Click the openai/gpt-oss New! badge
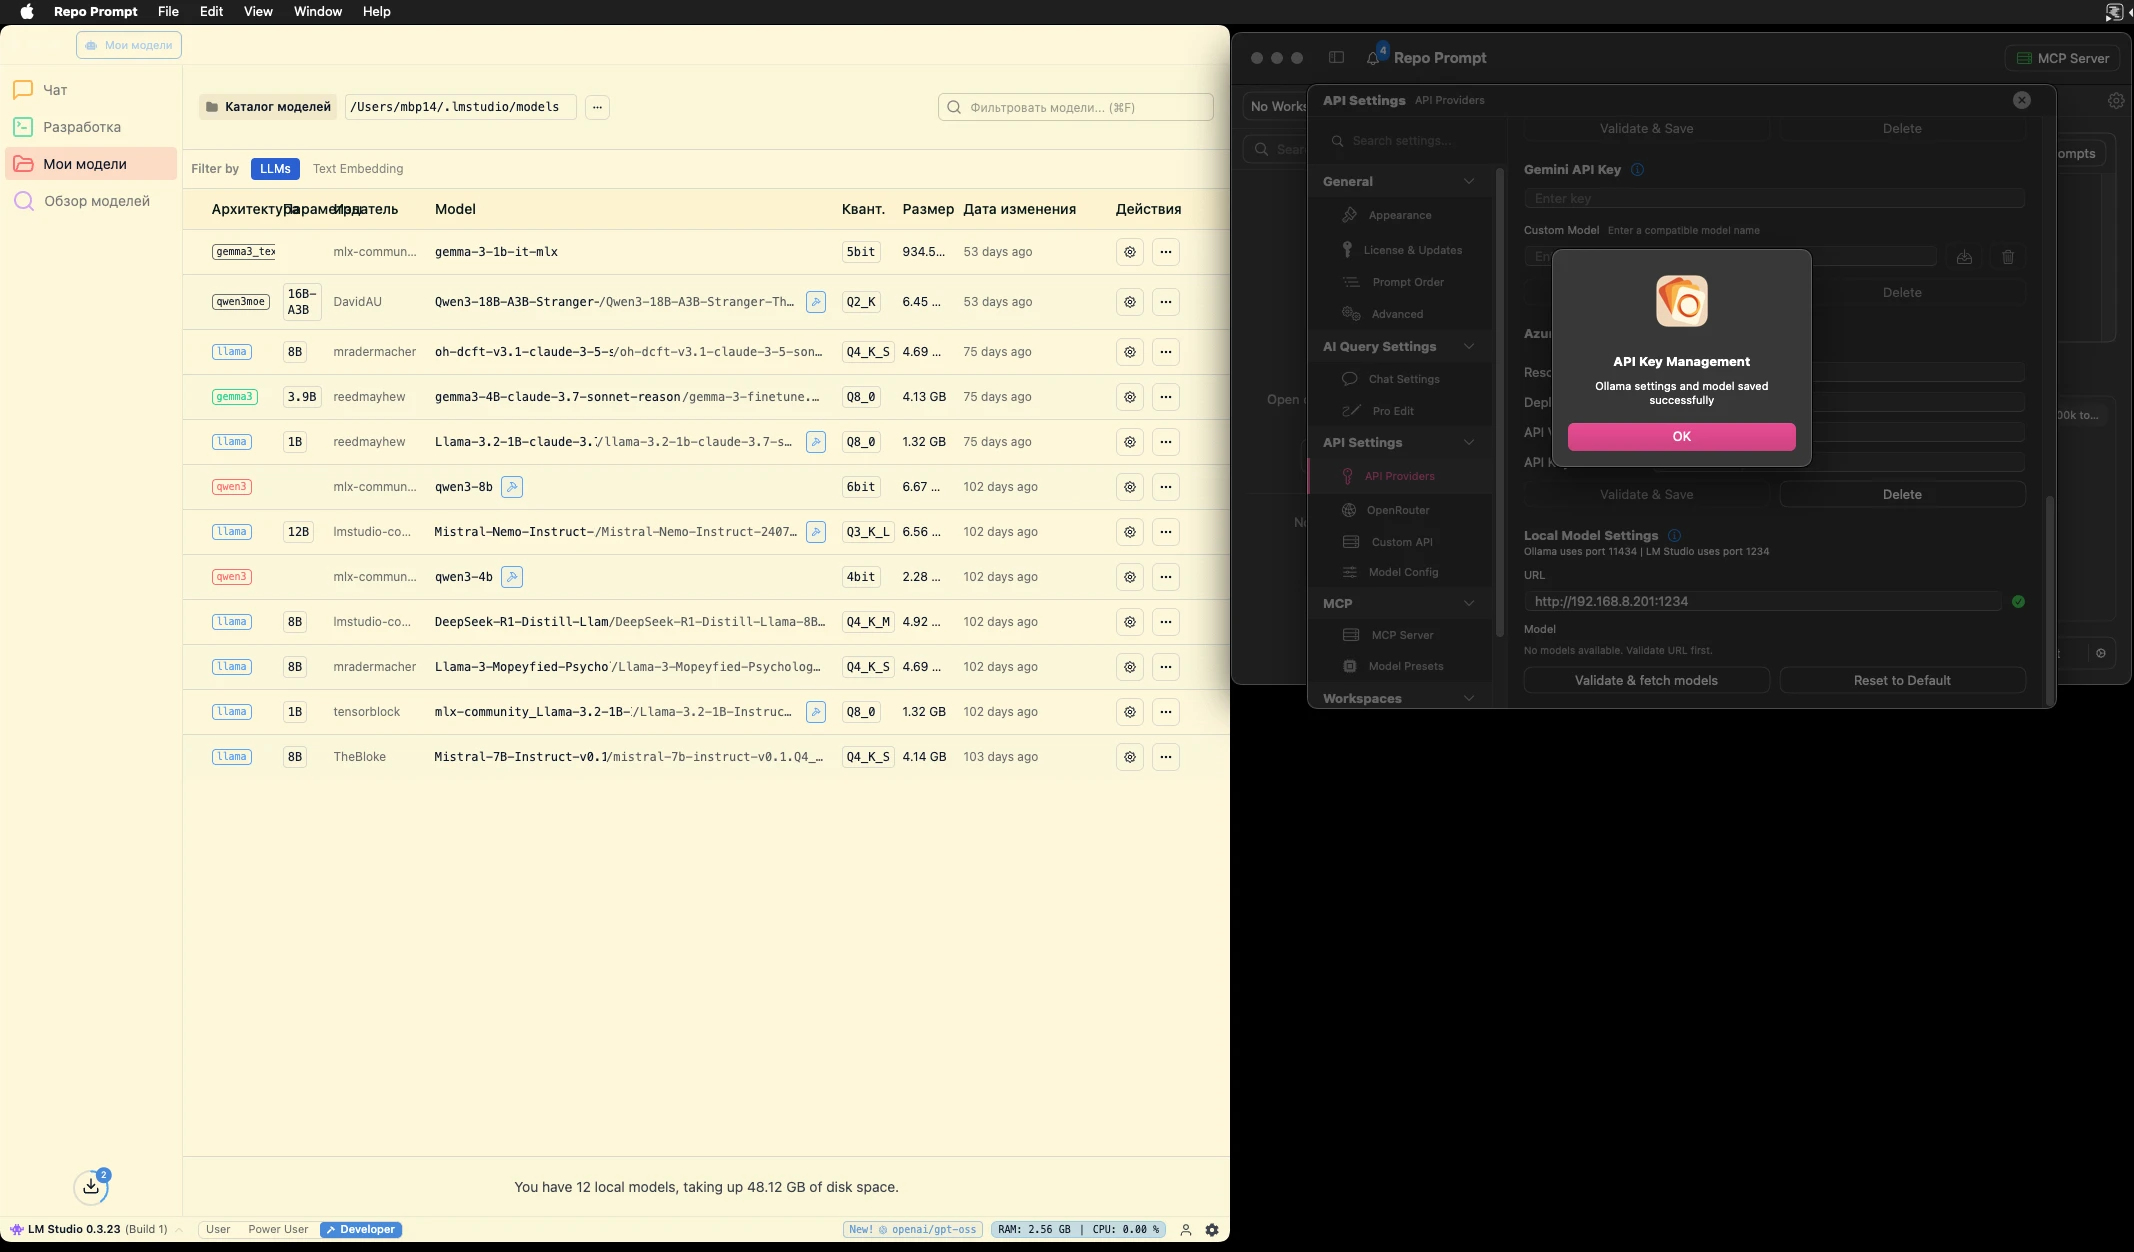Viewport: 2134px width, 1252px height. [x=912, y=1230]
